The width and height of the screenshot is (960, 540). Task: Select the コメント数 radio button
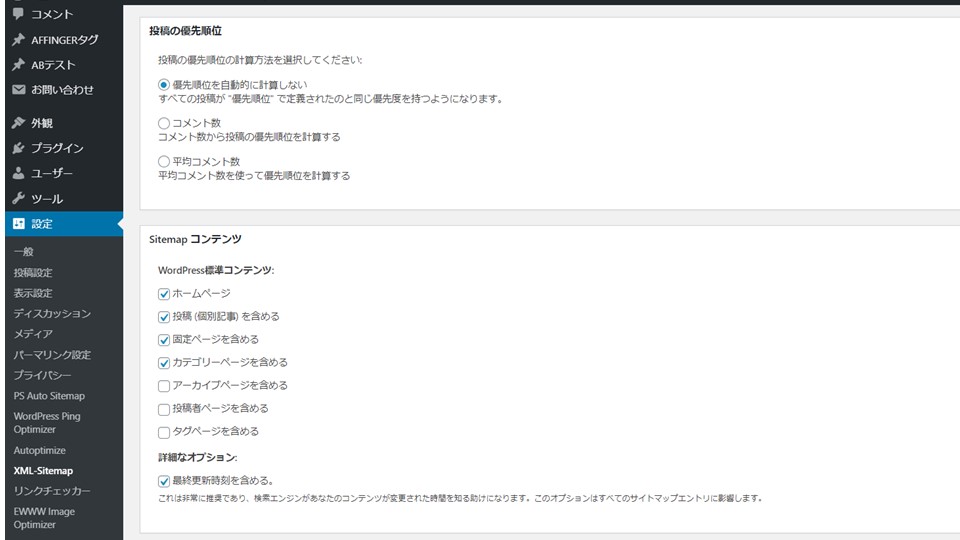point(163,123)
